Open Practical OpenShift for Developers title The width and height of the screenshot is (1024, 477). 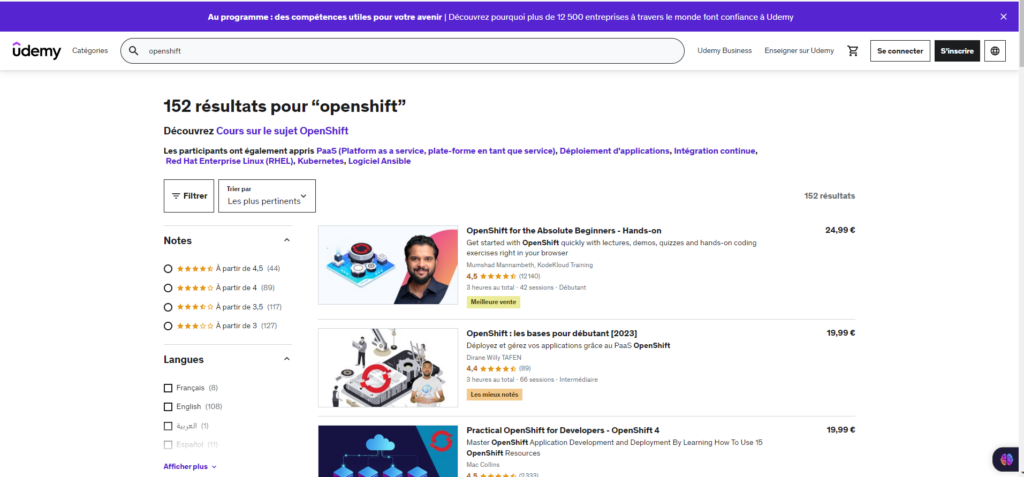563,430
